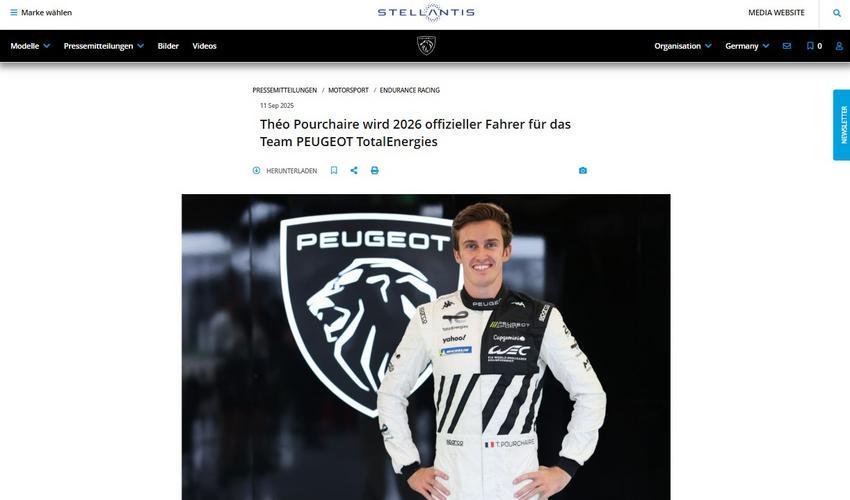
Task: Open the search magnifier icon
Action: [837, 13]
